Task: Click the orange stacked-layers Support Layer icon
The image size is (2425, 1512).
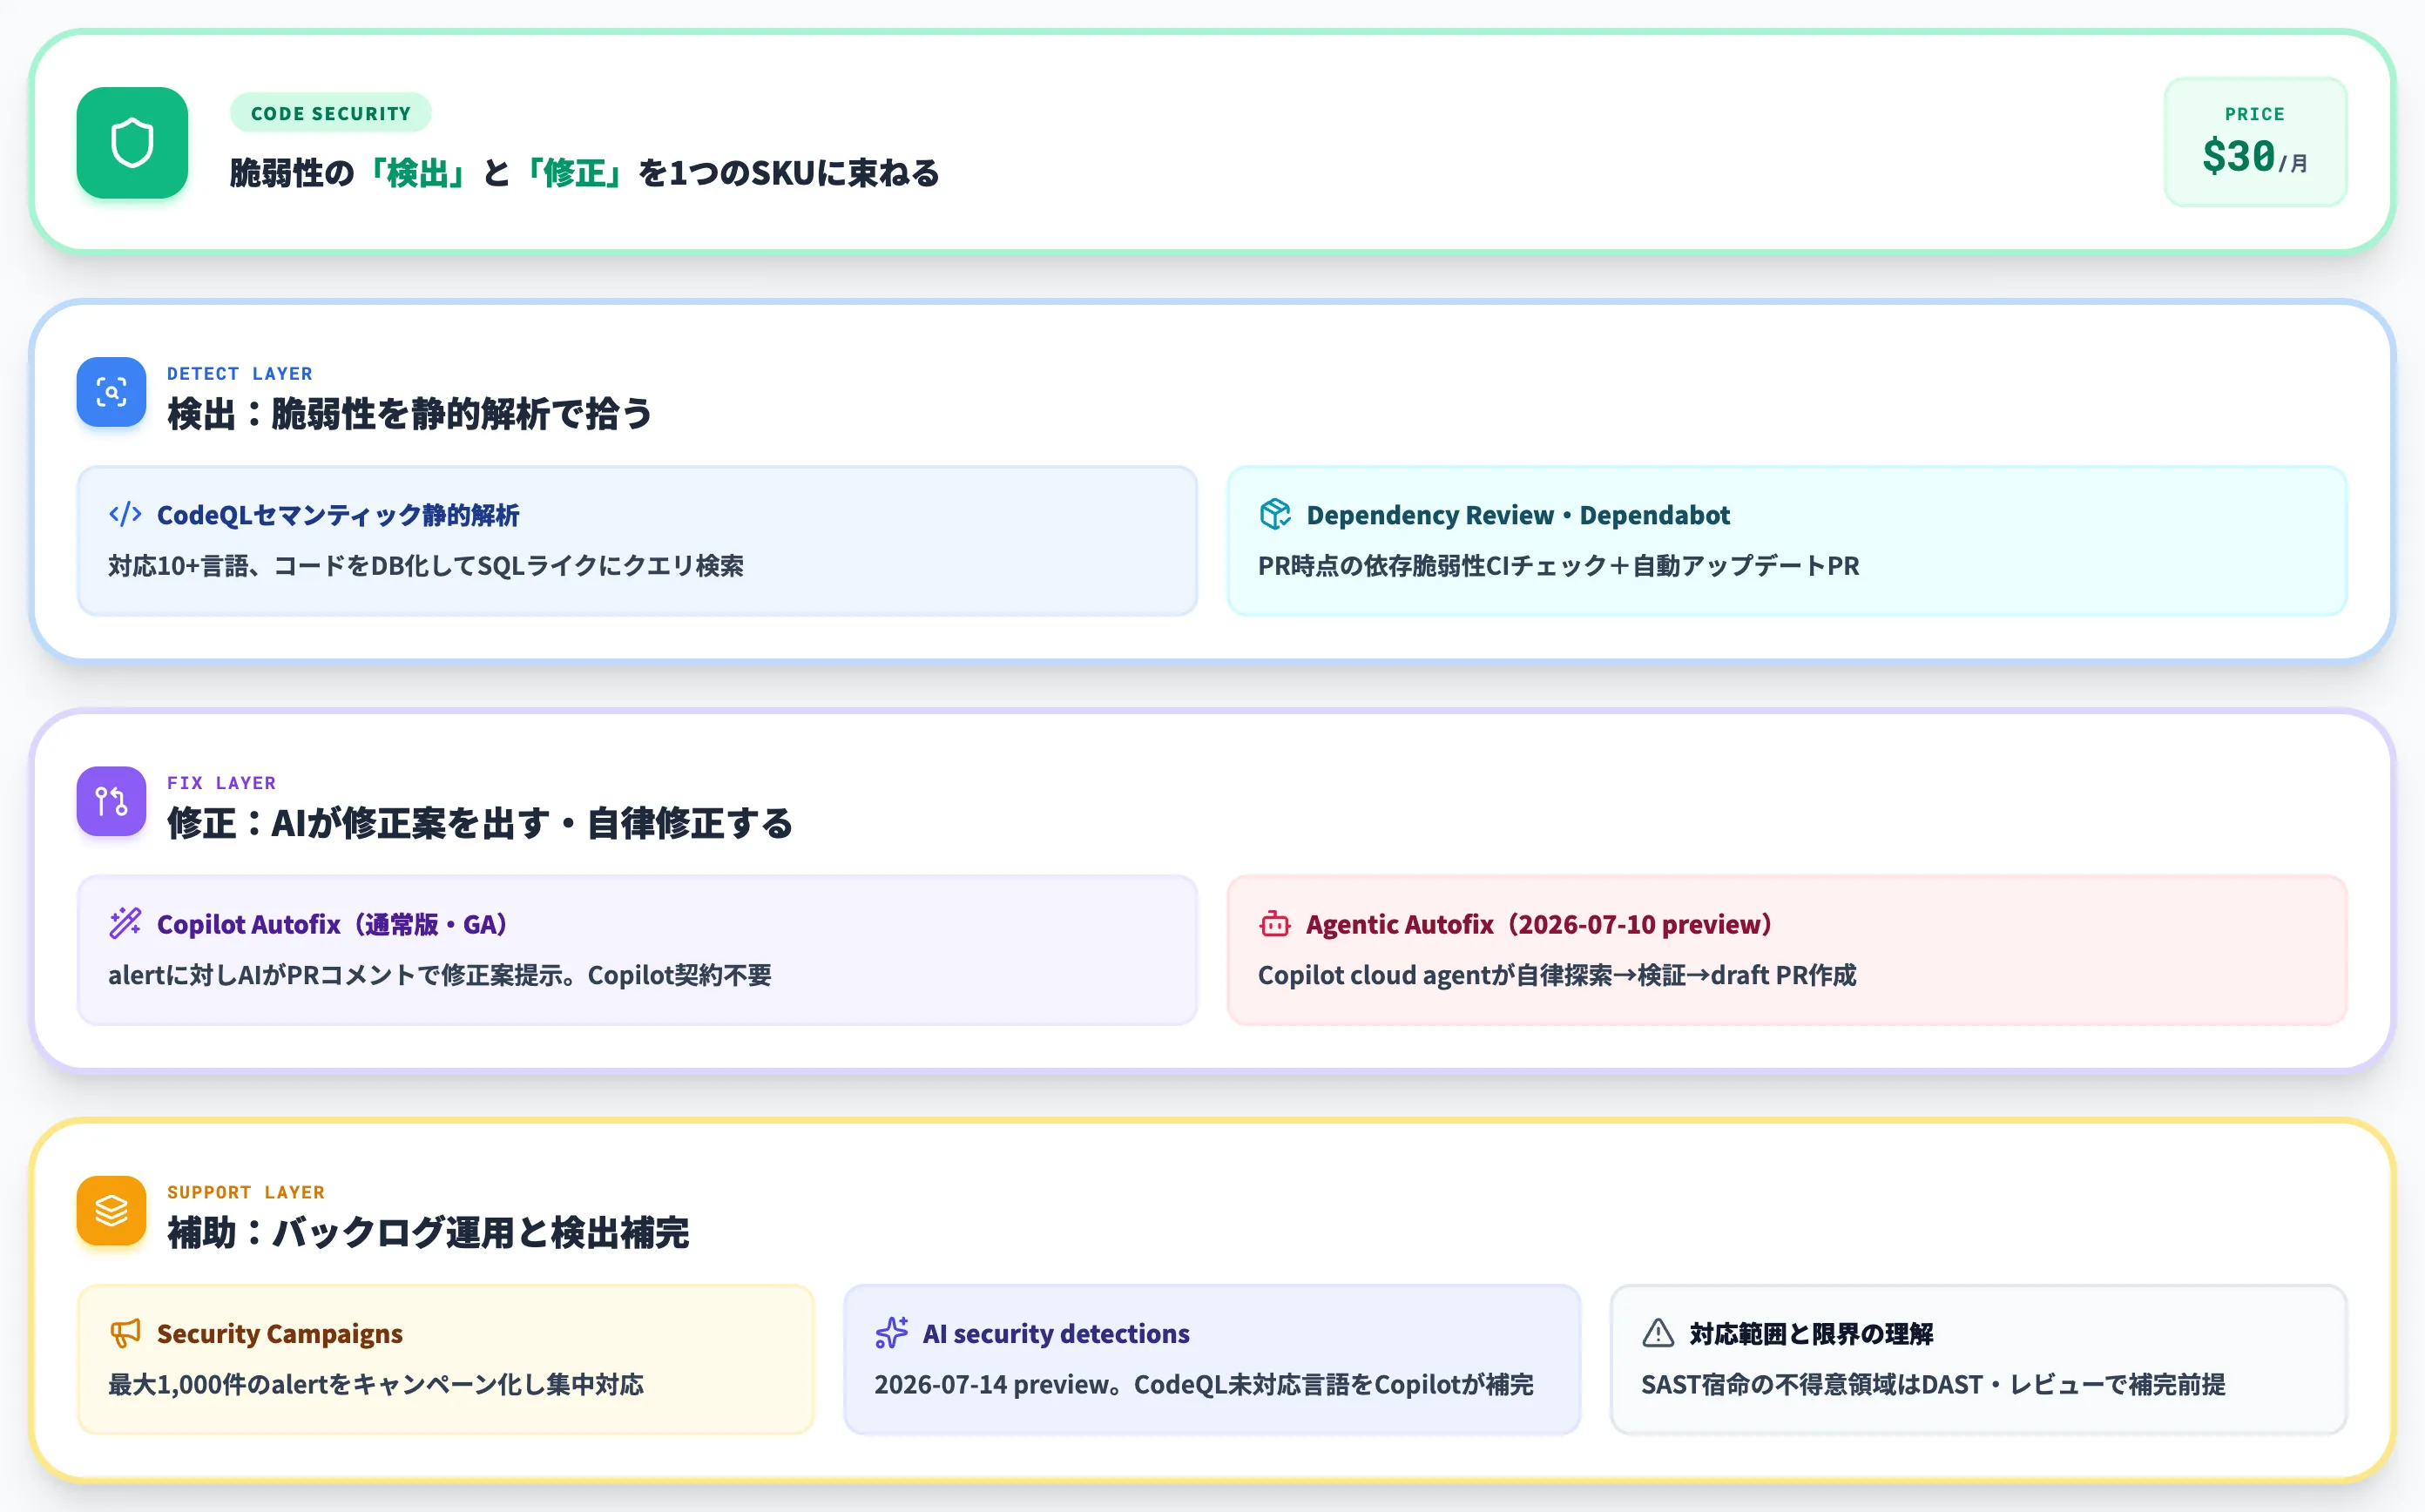Action: click(x=111, y=1211)
